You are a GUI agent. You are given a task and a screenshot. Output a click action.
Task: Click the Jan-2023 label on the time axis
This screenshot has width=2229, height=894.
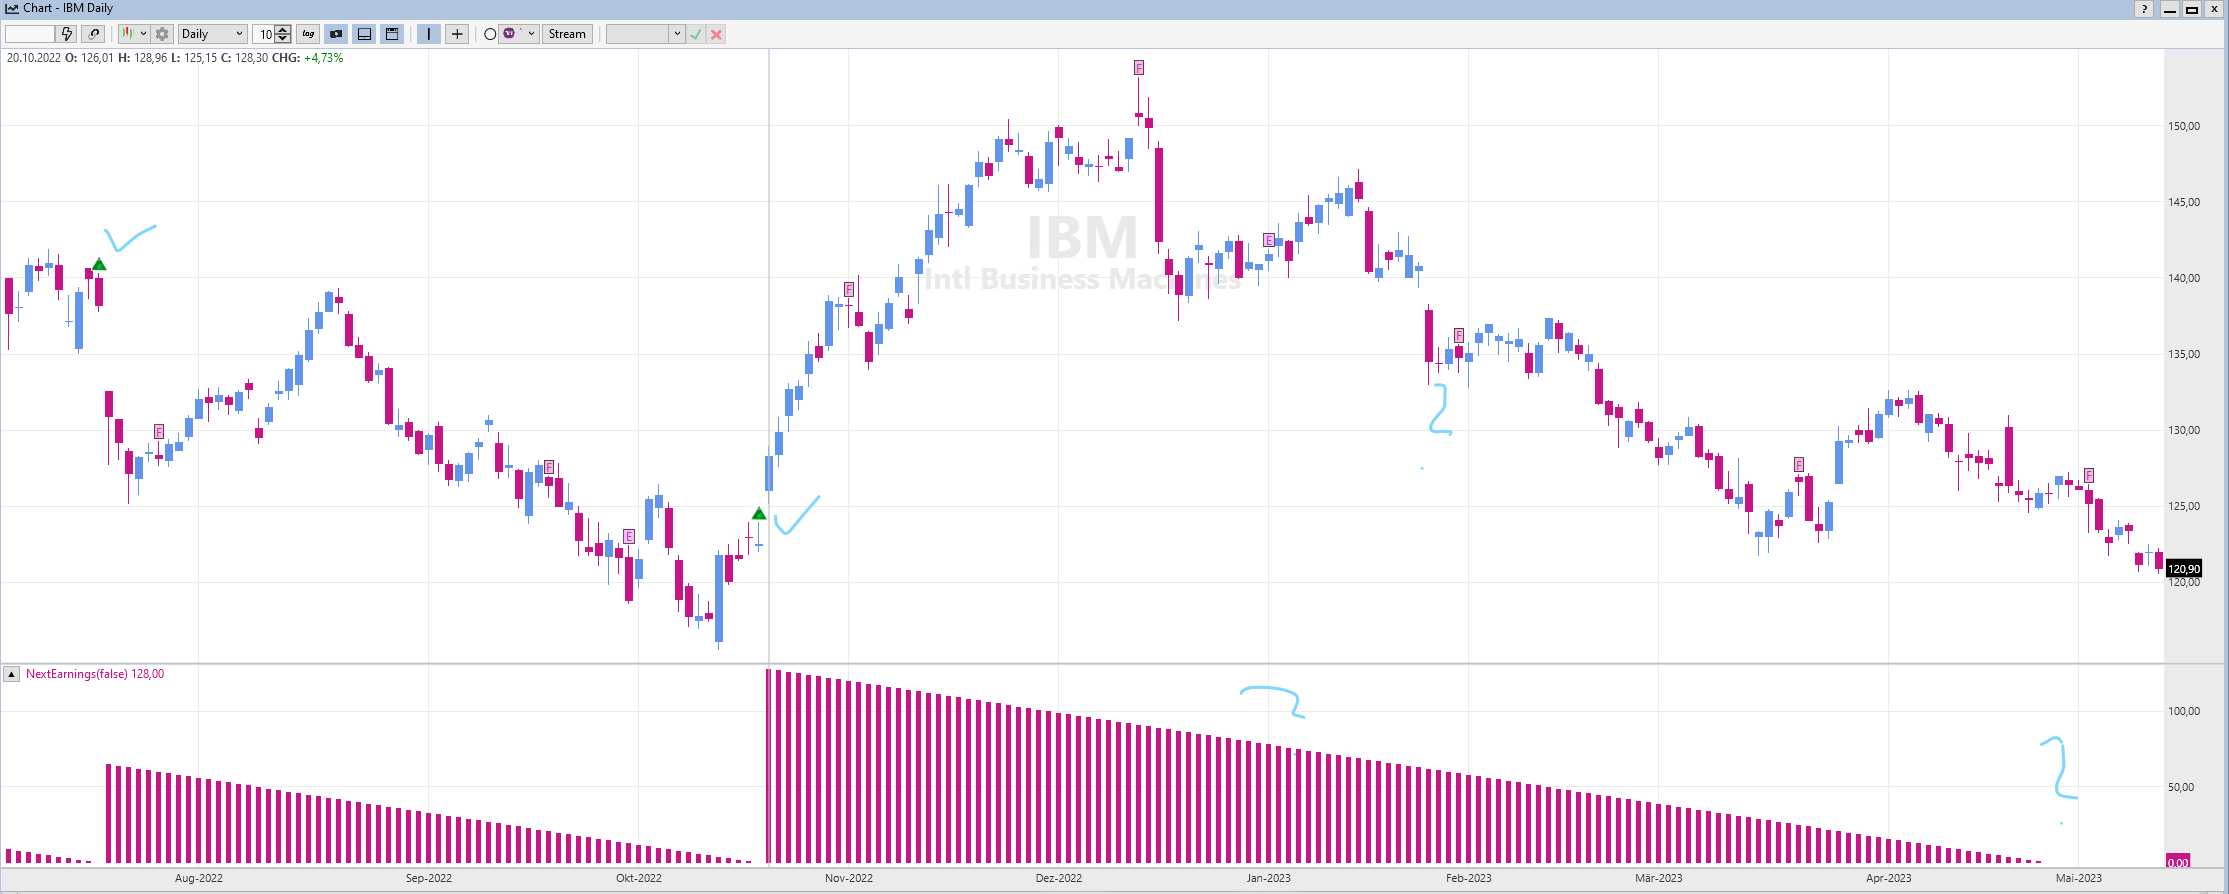pyautogui.click(x=1268, y=878)
